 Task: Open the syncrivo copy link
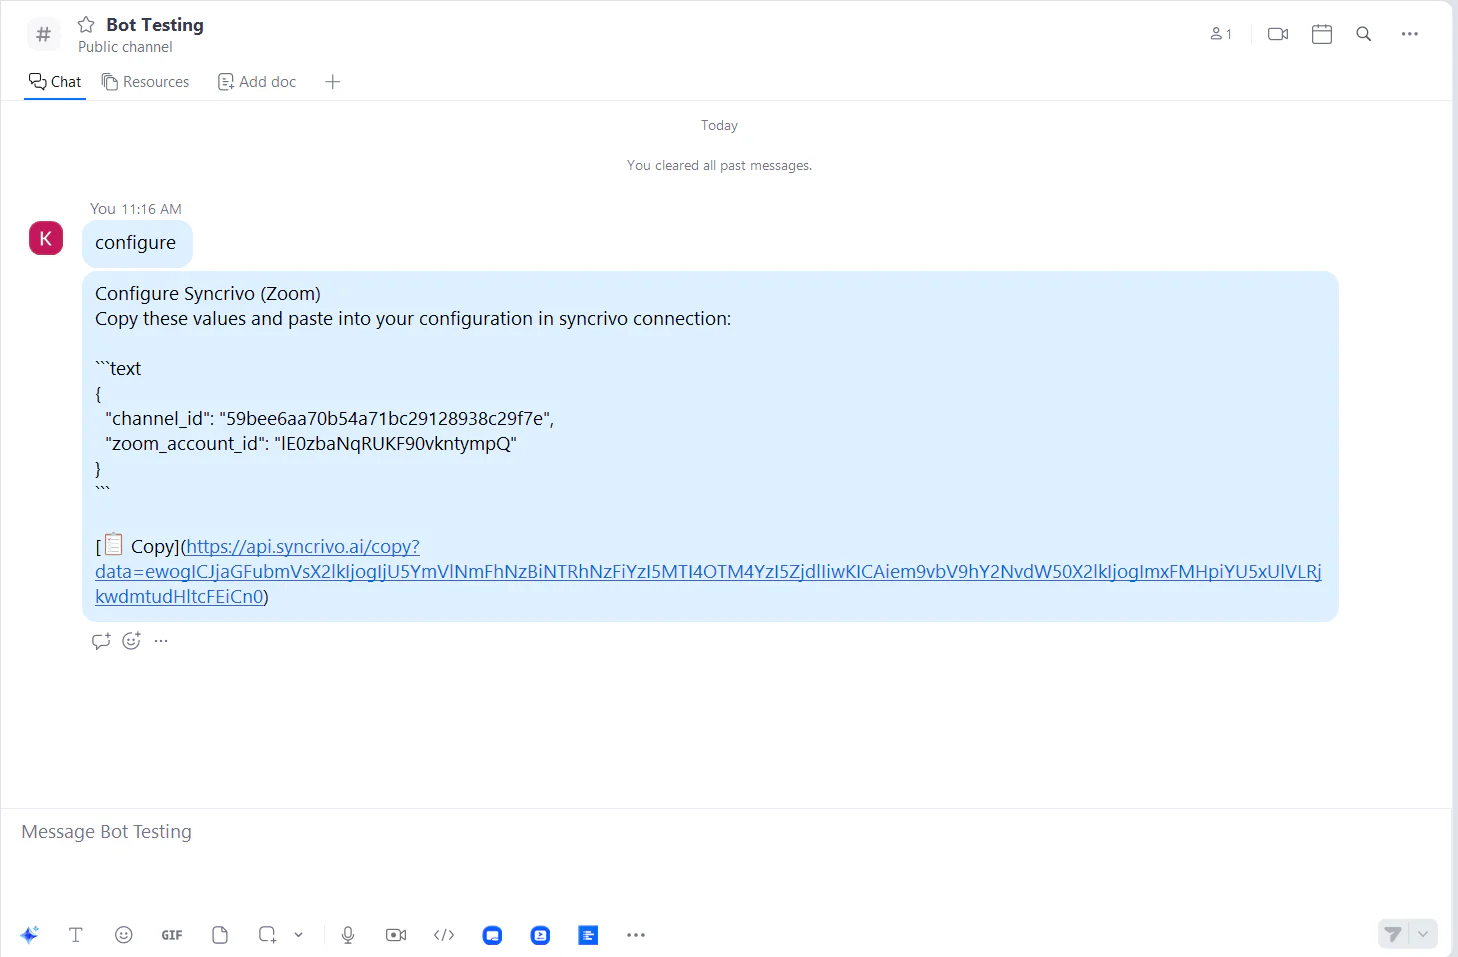708,572
